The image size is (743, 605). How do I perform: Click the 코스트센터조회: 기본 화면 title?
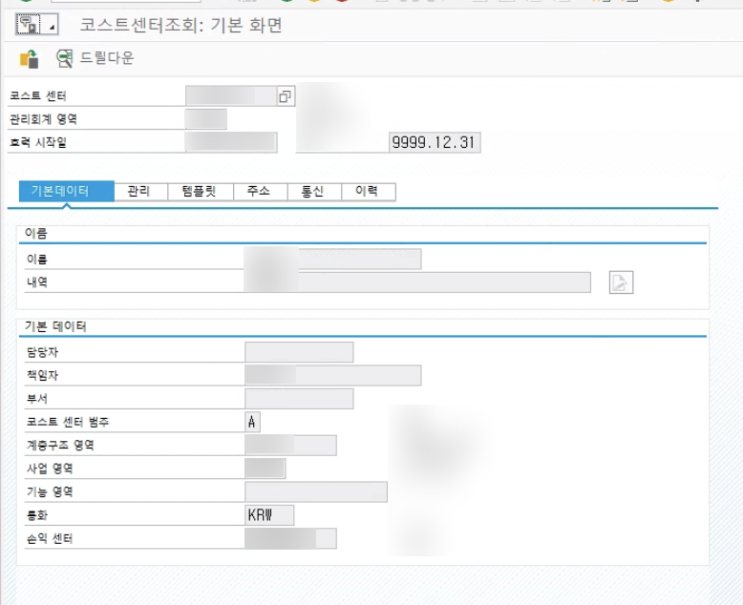(181, 25)
